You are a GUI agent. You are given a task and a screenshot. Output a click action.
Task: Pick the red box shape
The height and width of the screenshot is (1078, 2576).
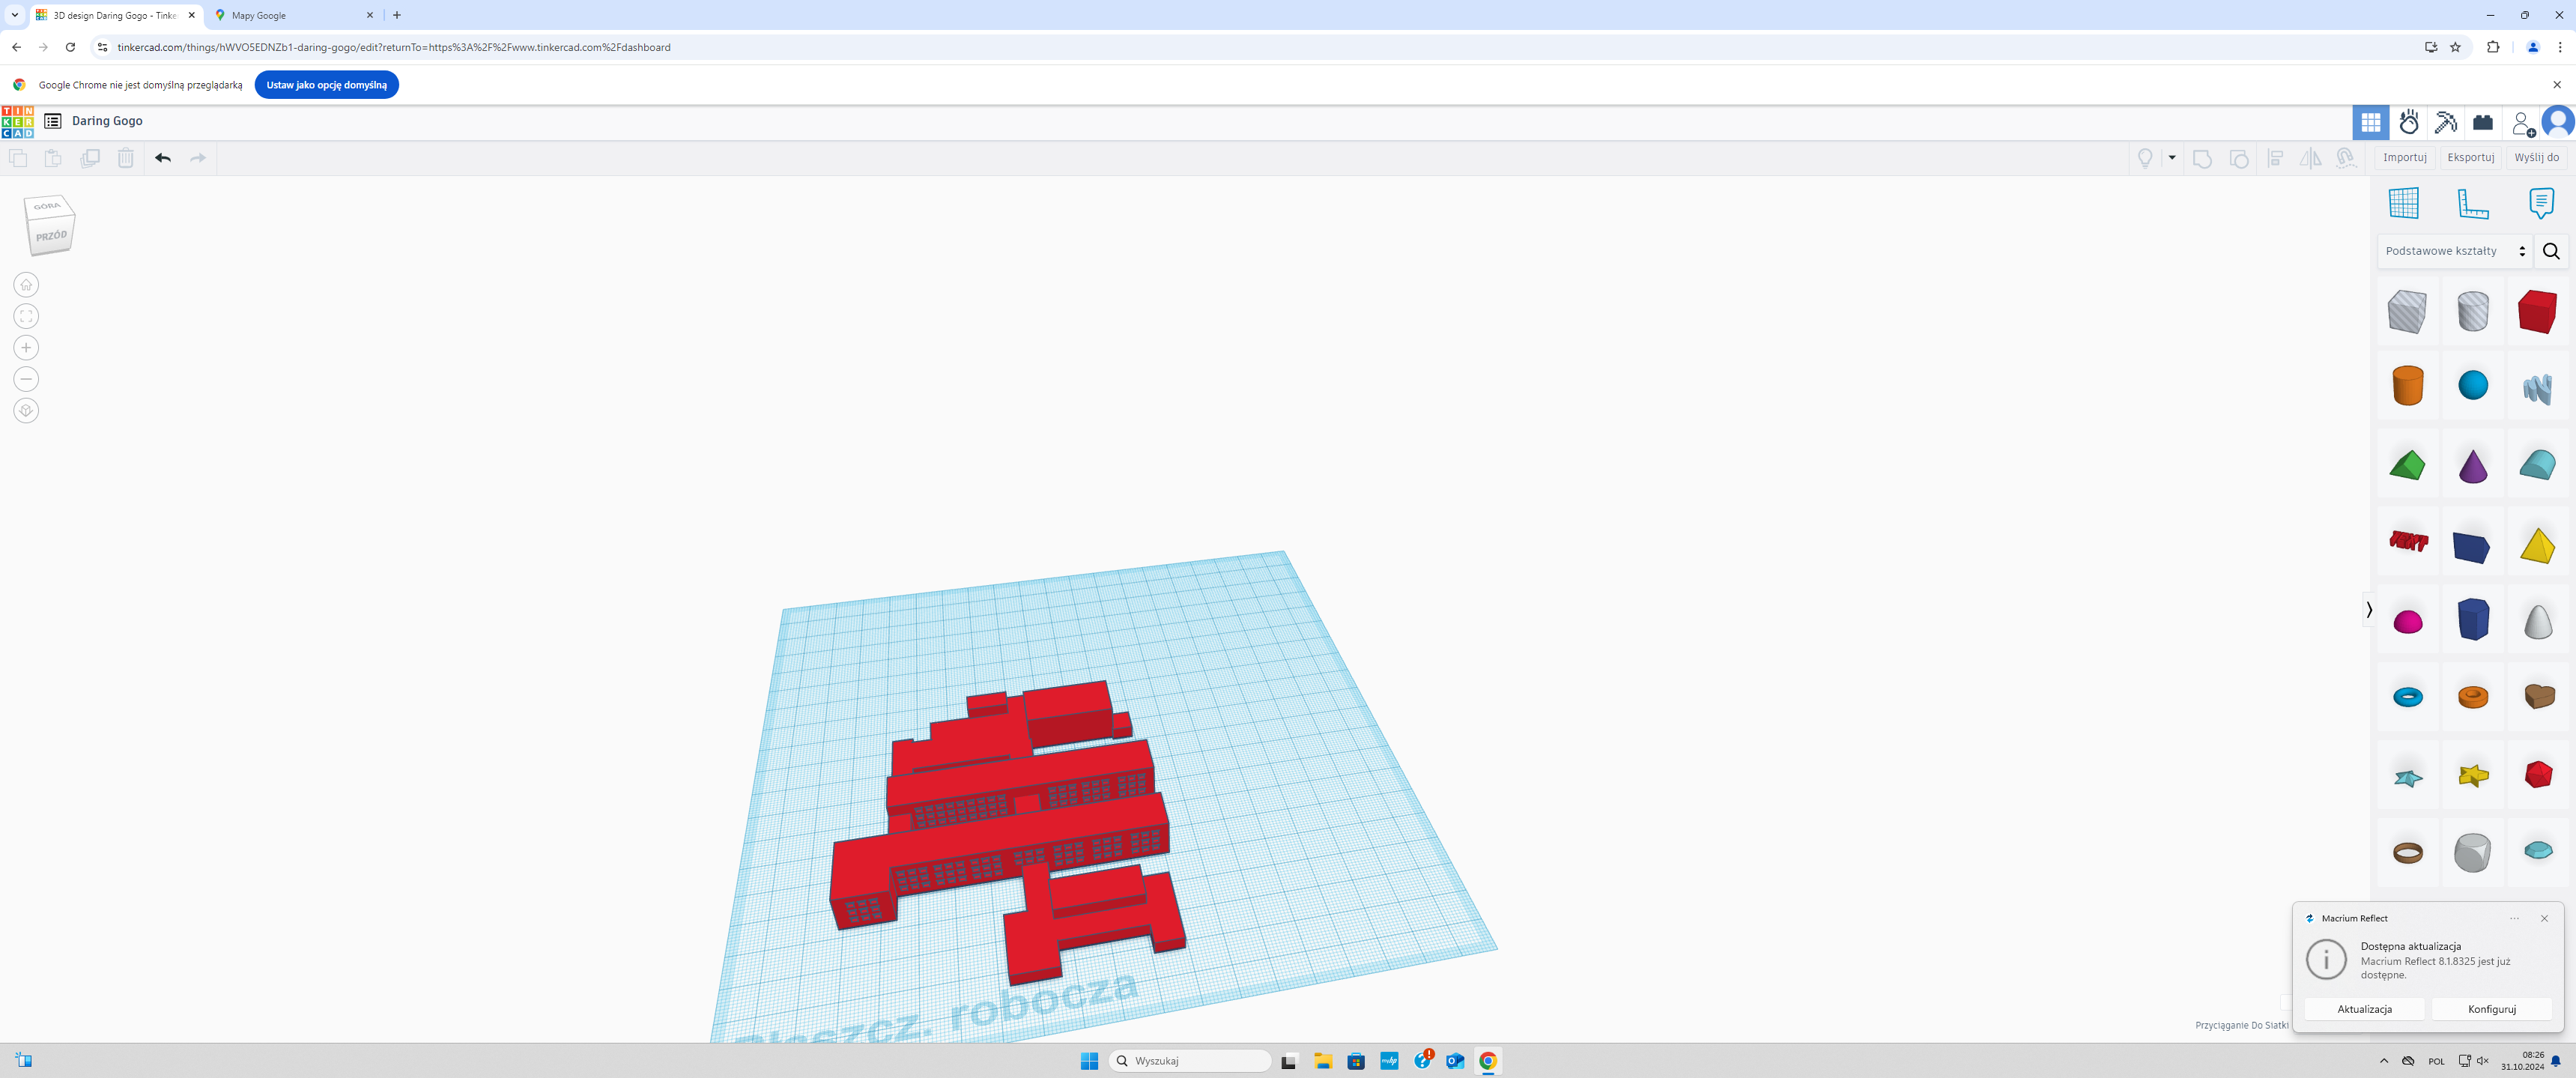2538,312
